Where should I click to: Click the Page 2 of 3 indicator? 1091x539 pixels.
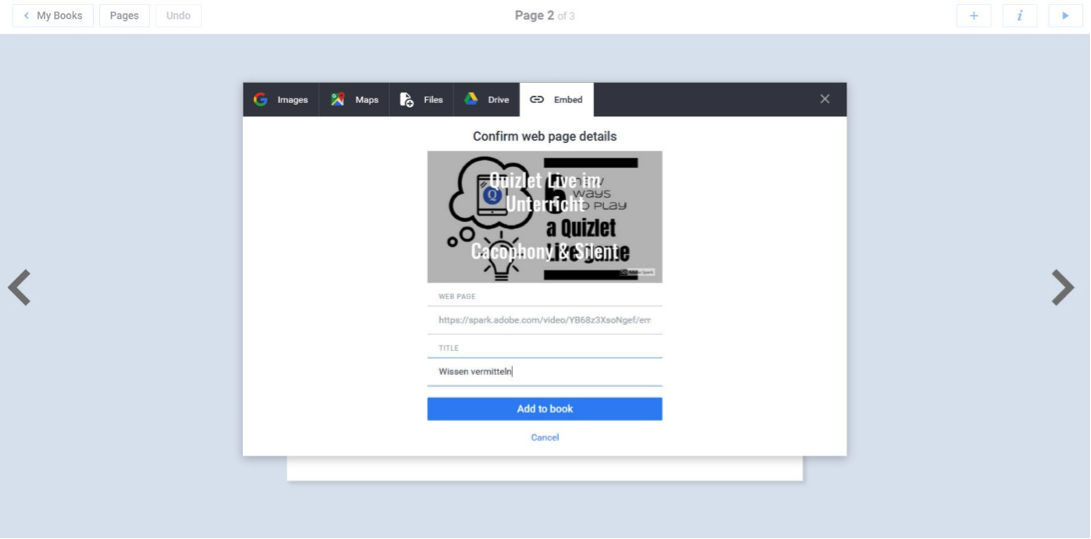[x=545, y=15]
